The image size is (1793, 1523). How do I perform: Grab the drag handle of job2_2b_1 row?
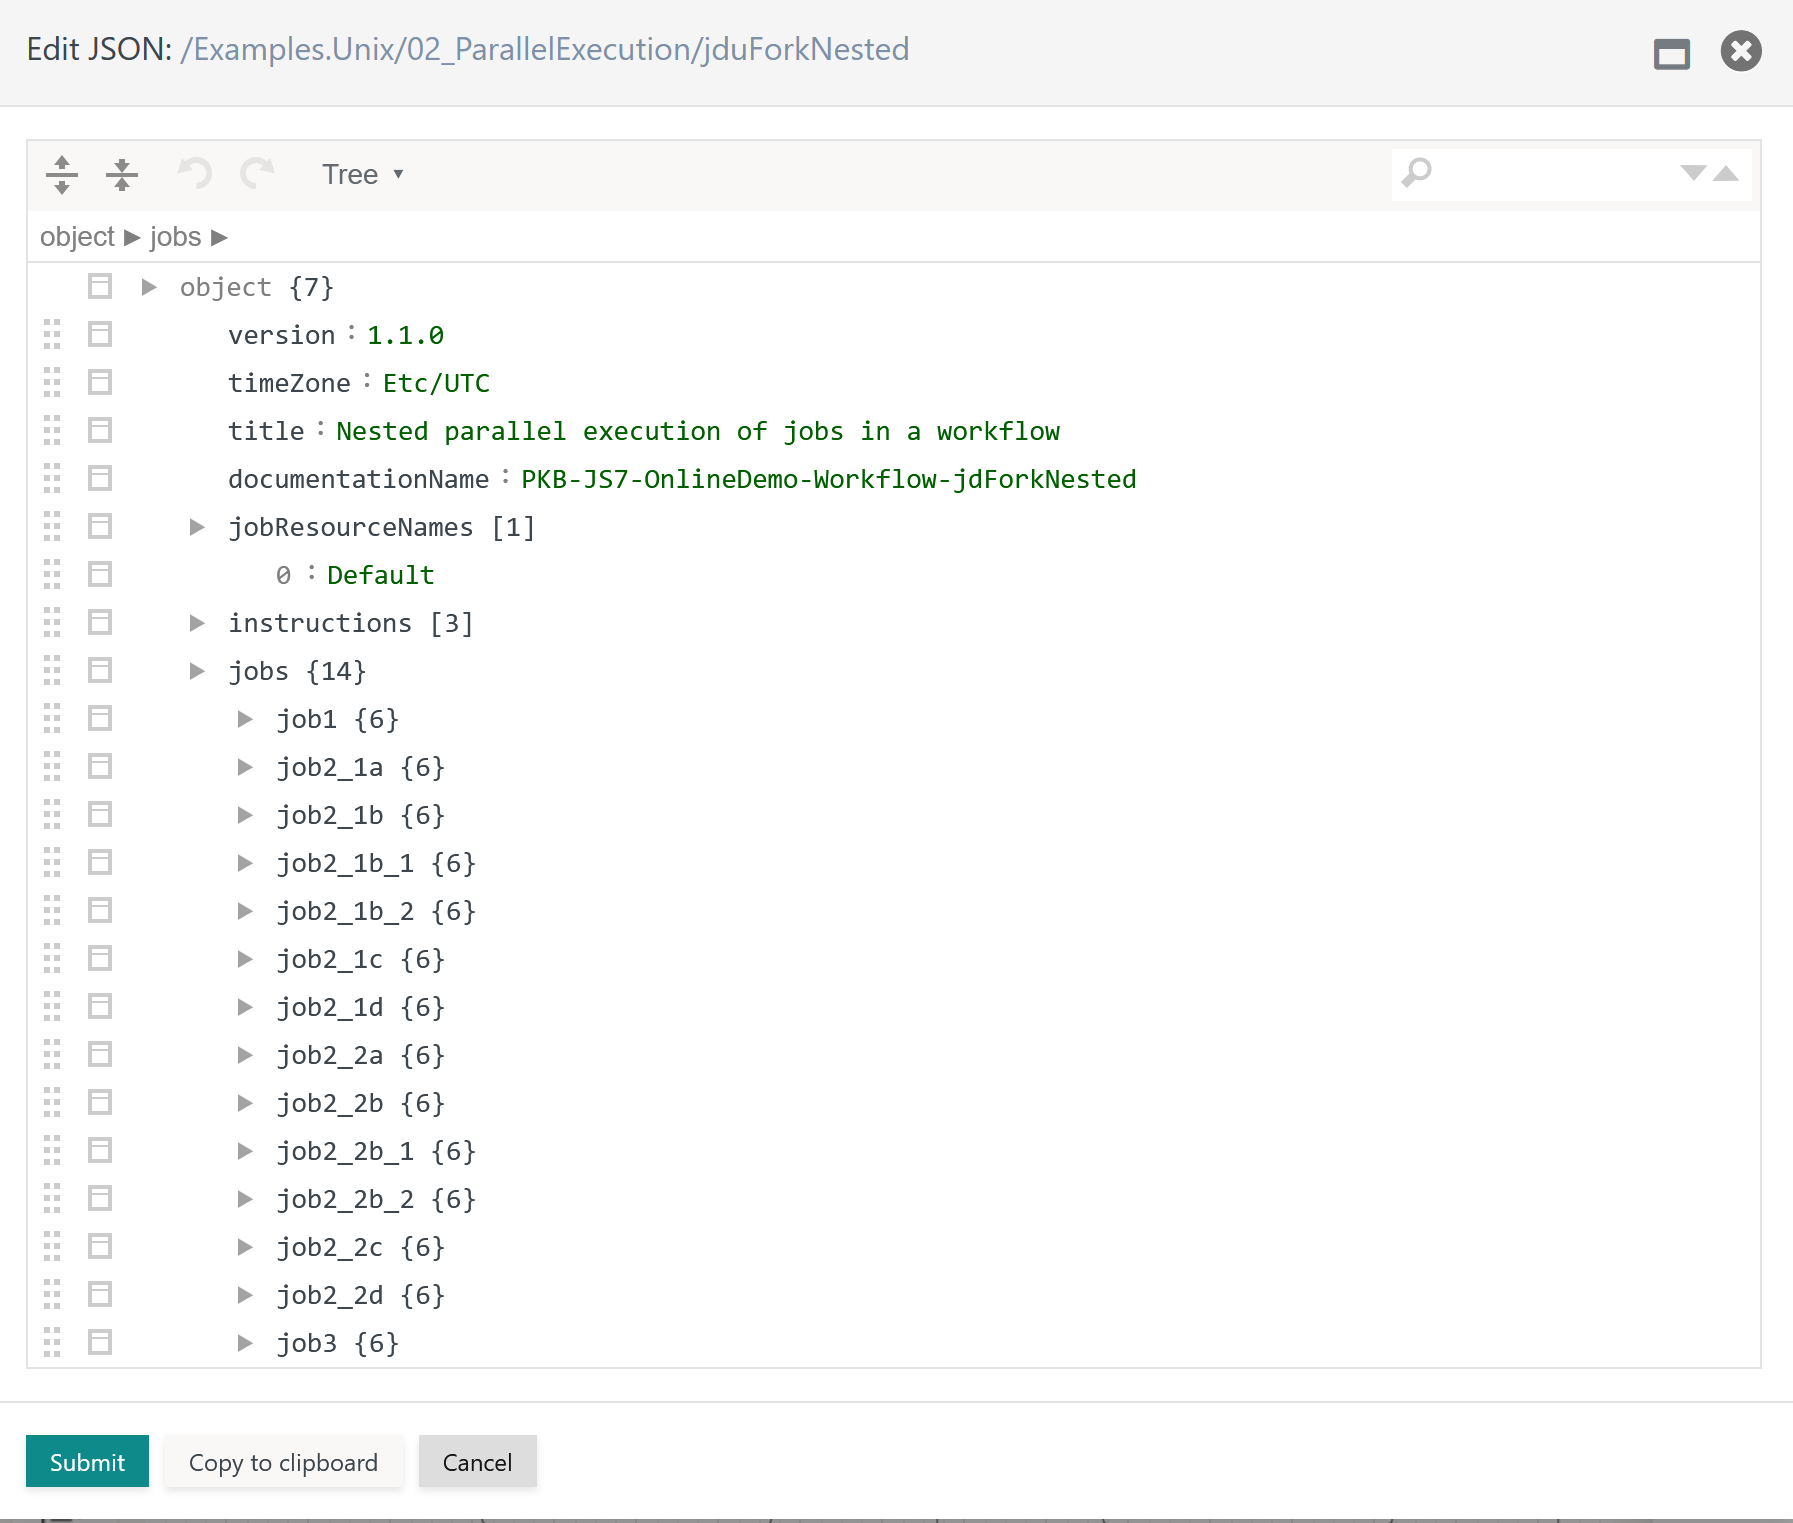52,1150
